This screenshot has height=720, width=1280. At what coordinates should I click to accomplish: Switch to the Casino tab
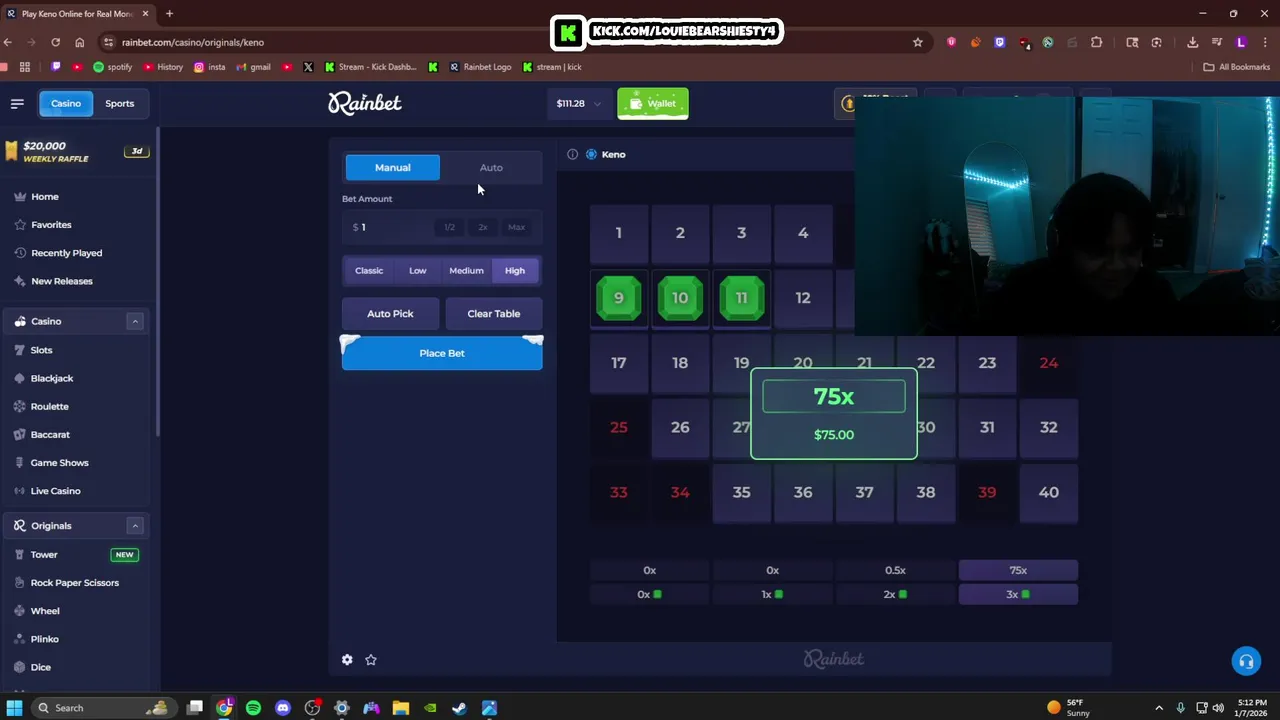pos(66,103)
